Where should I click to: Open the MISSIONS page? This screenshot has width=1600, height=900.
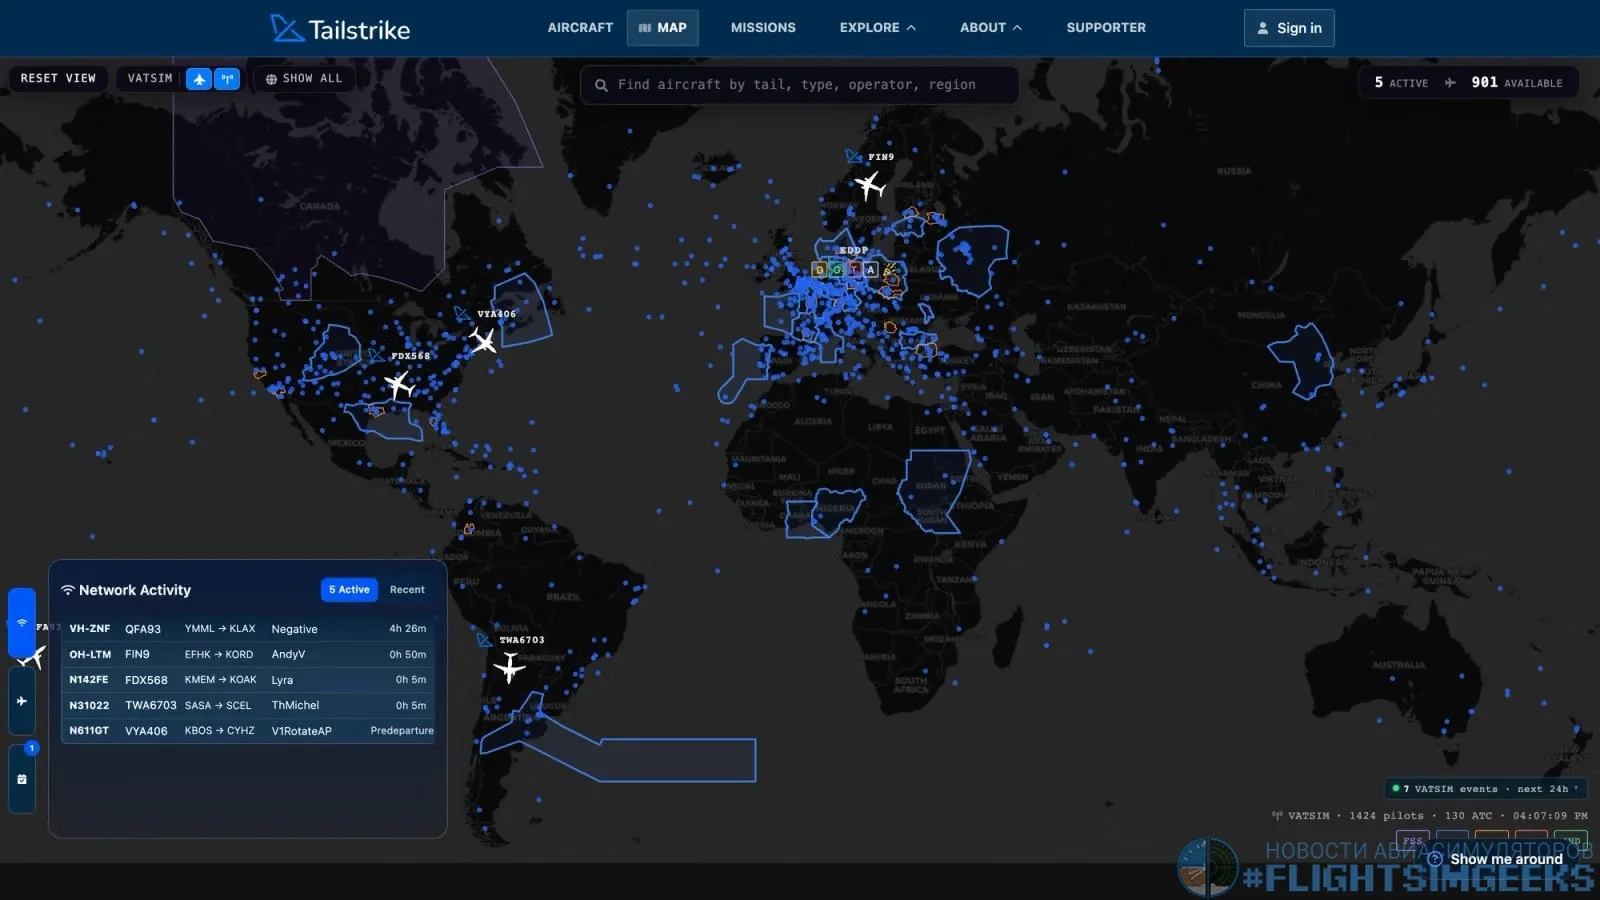click(x=763, y=28)
